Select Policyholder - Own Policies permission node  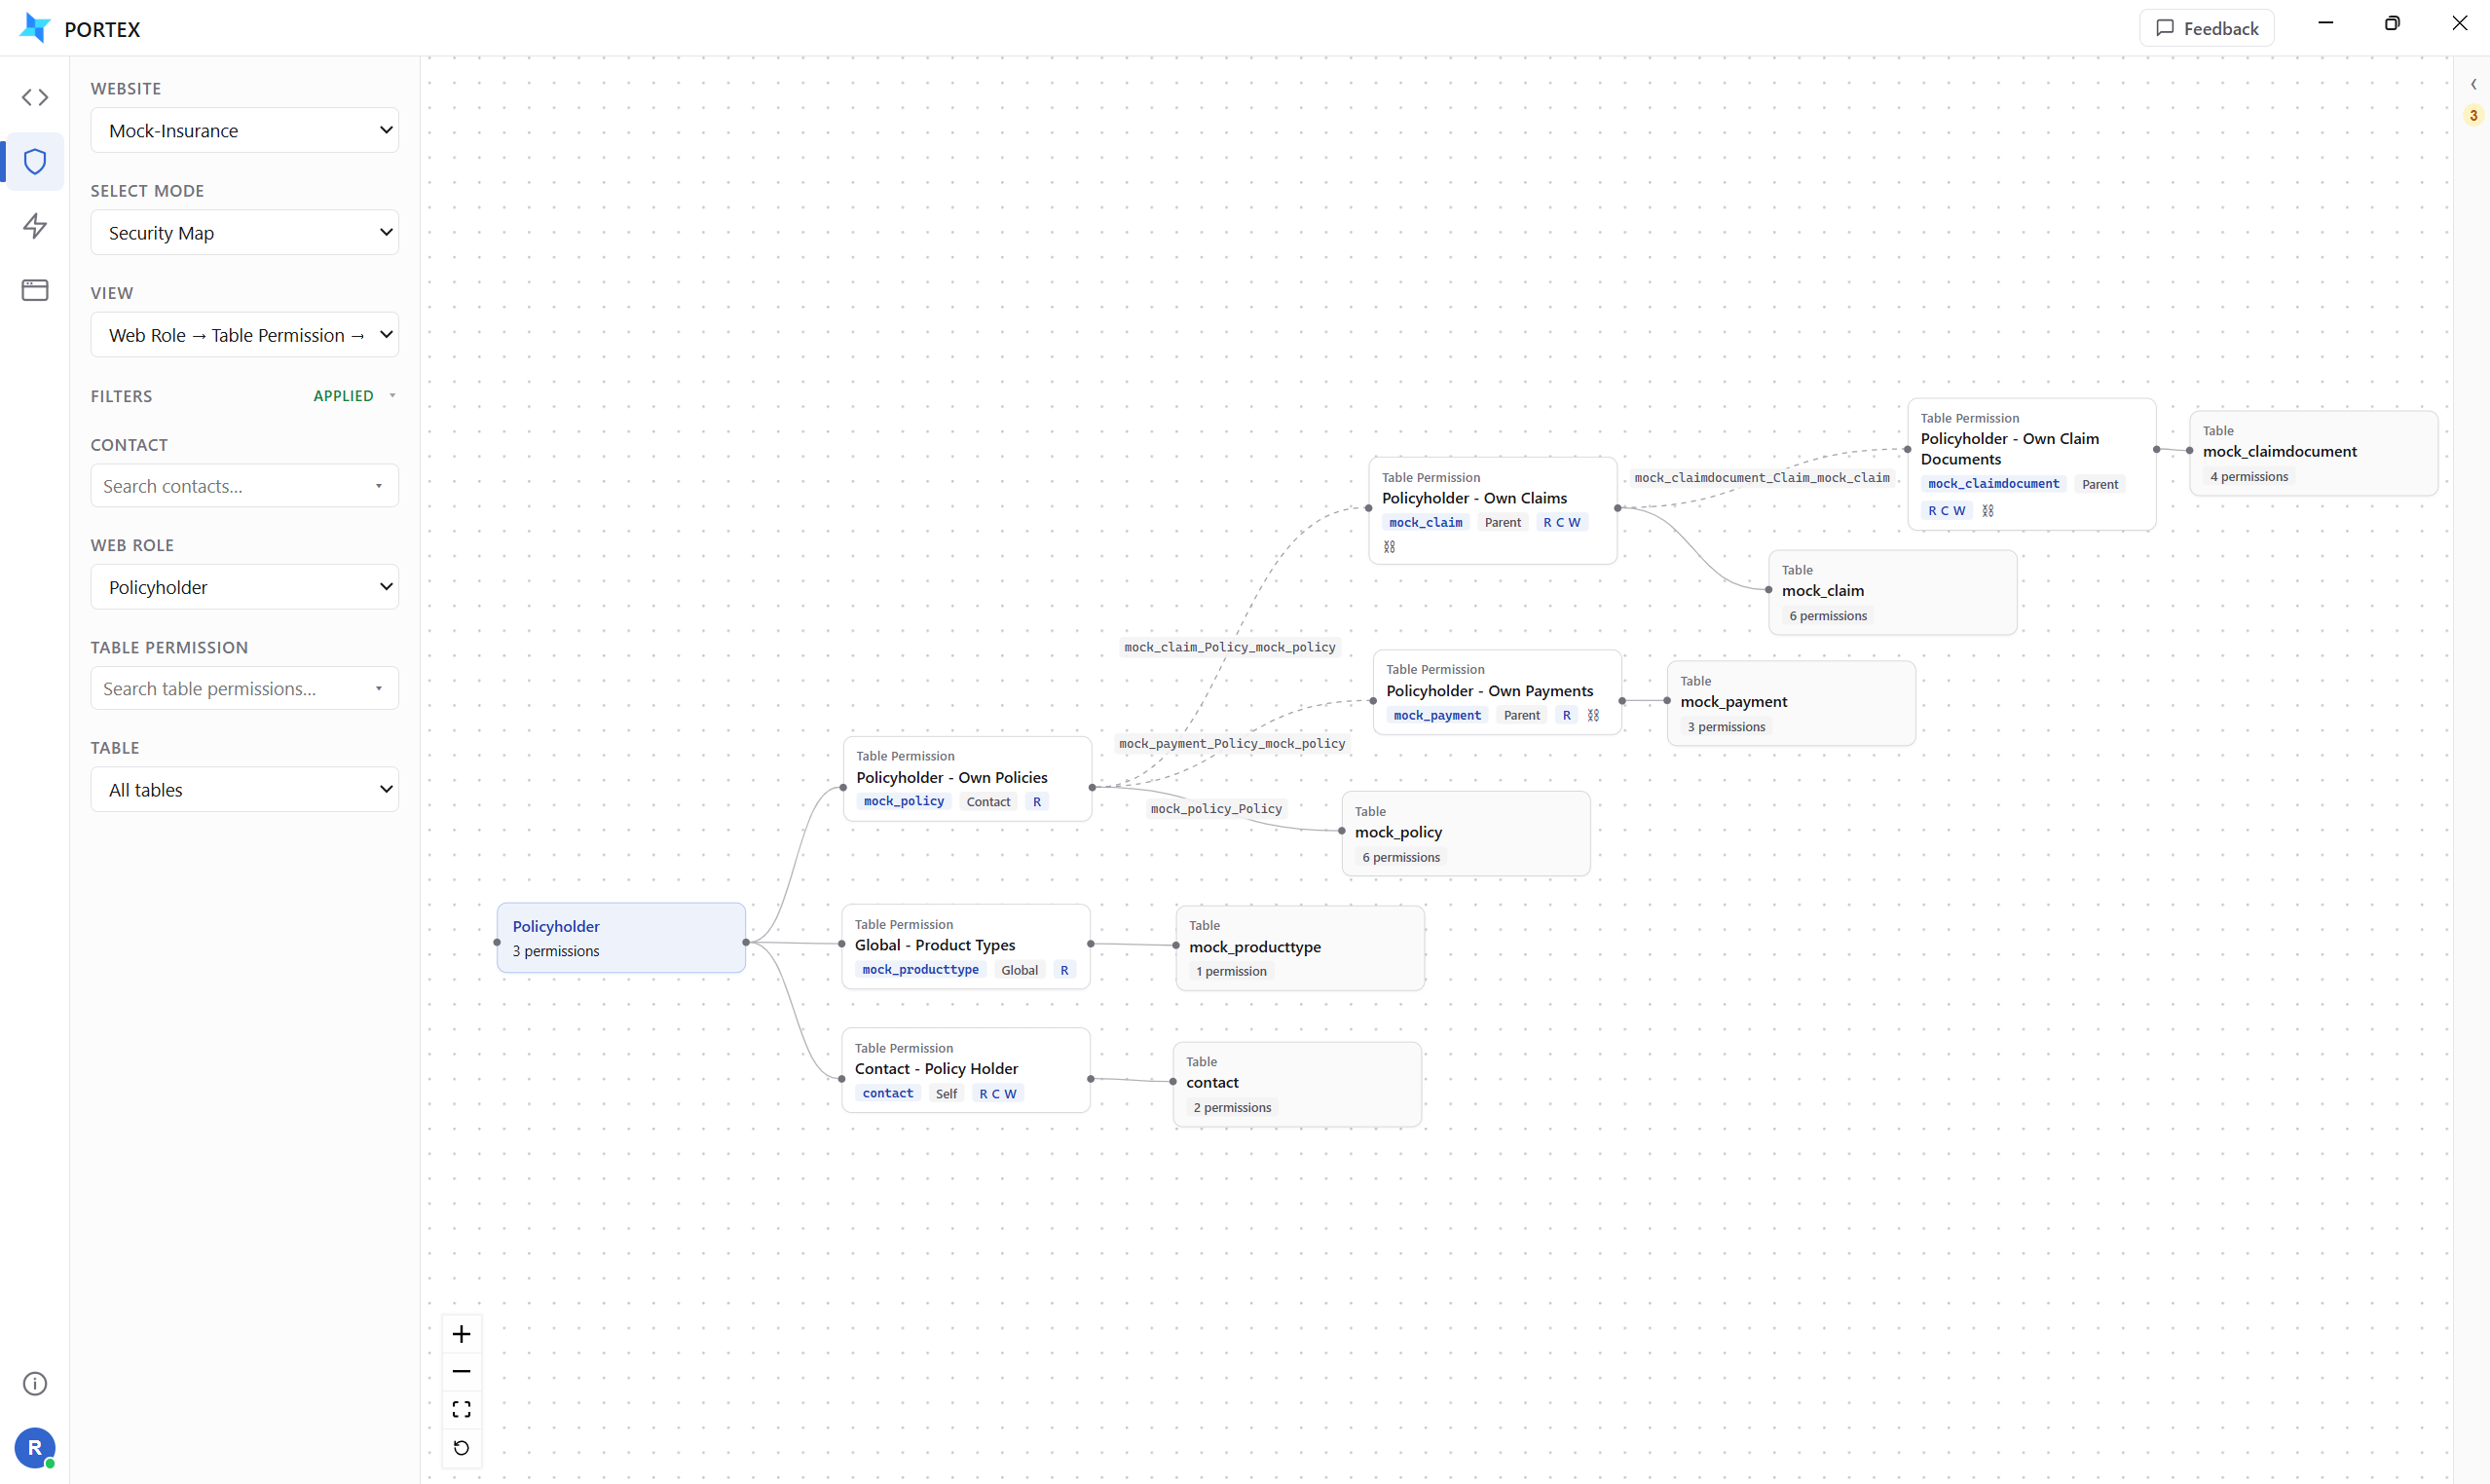967,779
